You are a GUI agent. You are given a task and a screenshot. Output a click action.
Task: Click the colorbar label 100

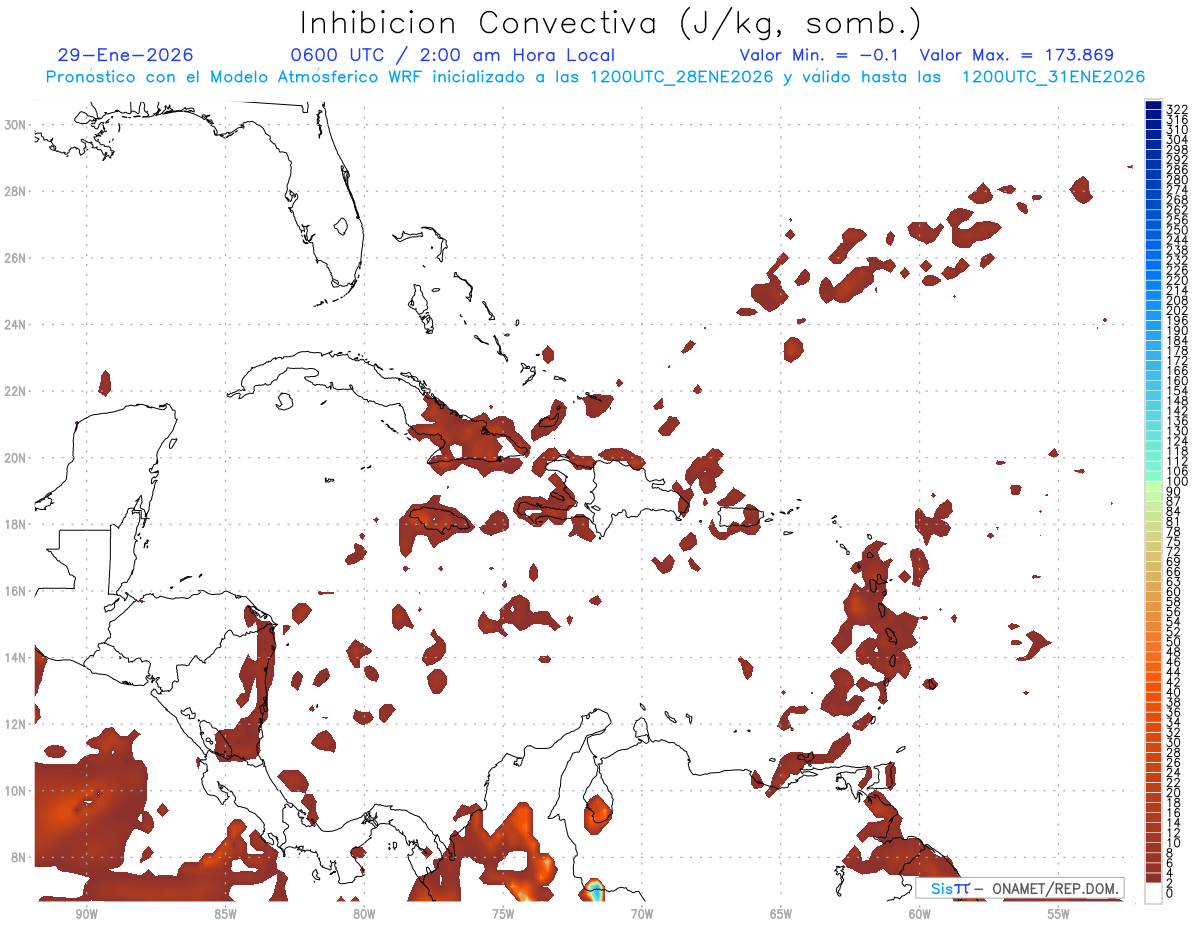(1177, 482)
